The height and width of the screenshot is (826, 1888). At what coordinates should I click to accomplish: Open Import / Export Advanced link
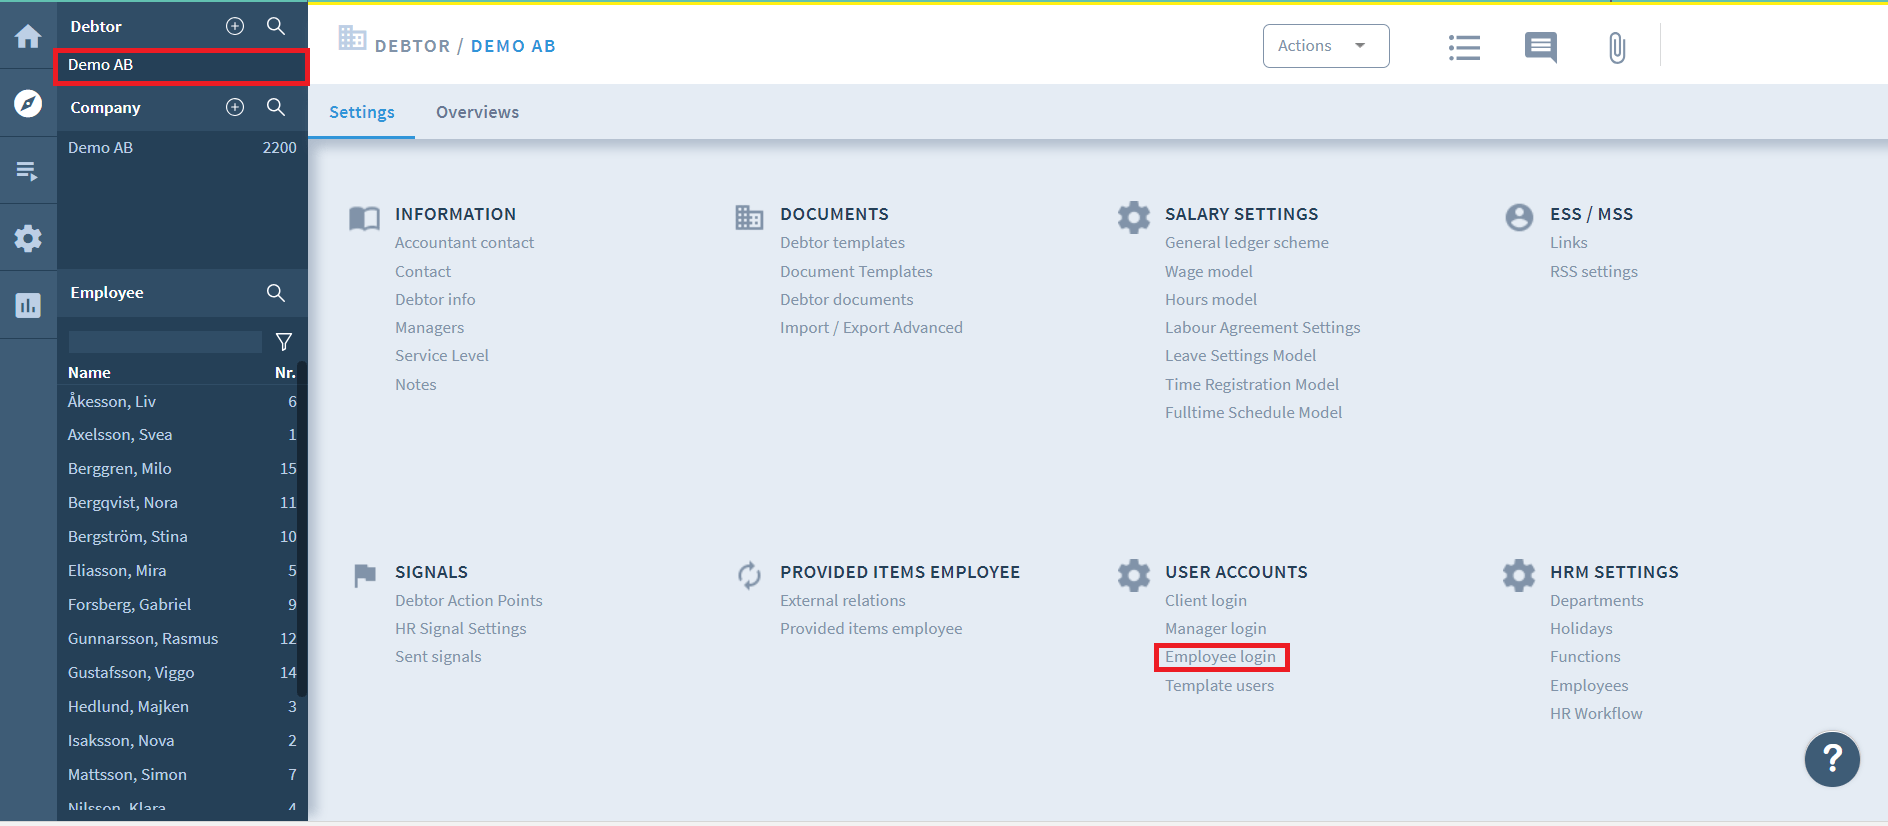871,328
